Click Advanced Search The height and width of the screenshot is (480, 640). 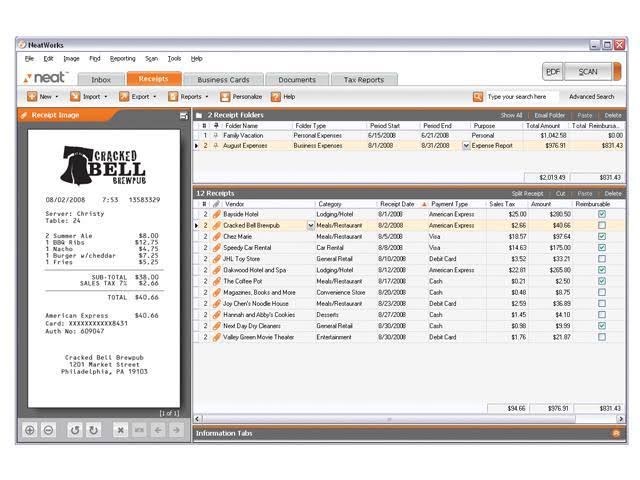tap(591, 97)
